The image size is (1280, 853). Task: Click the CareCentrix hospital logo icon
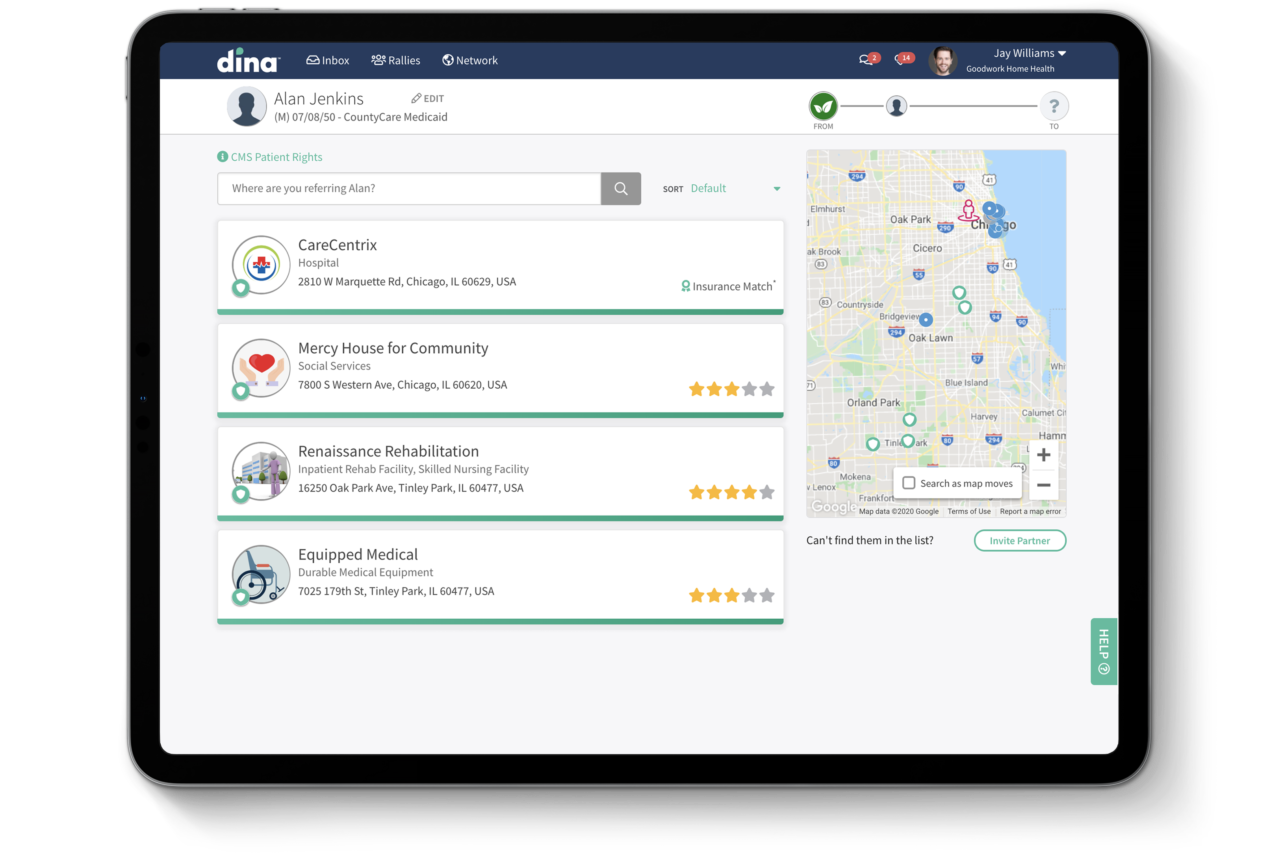(260, 265)
